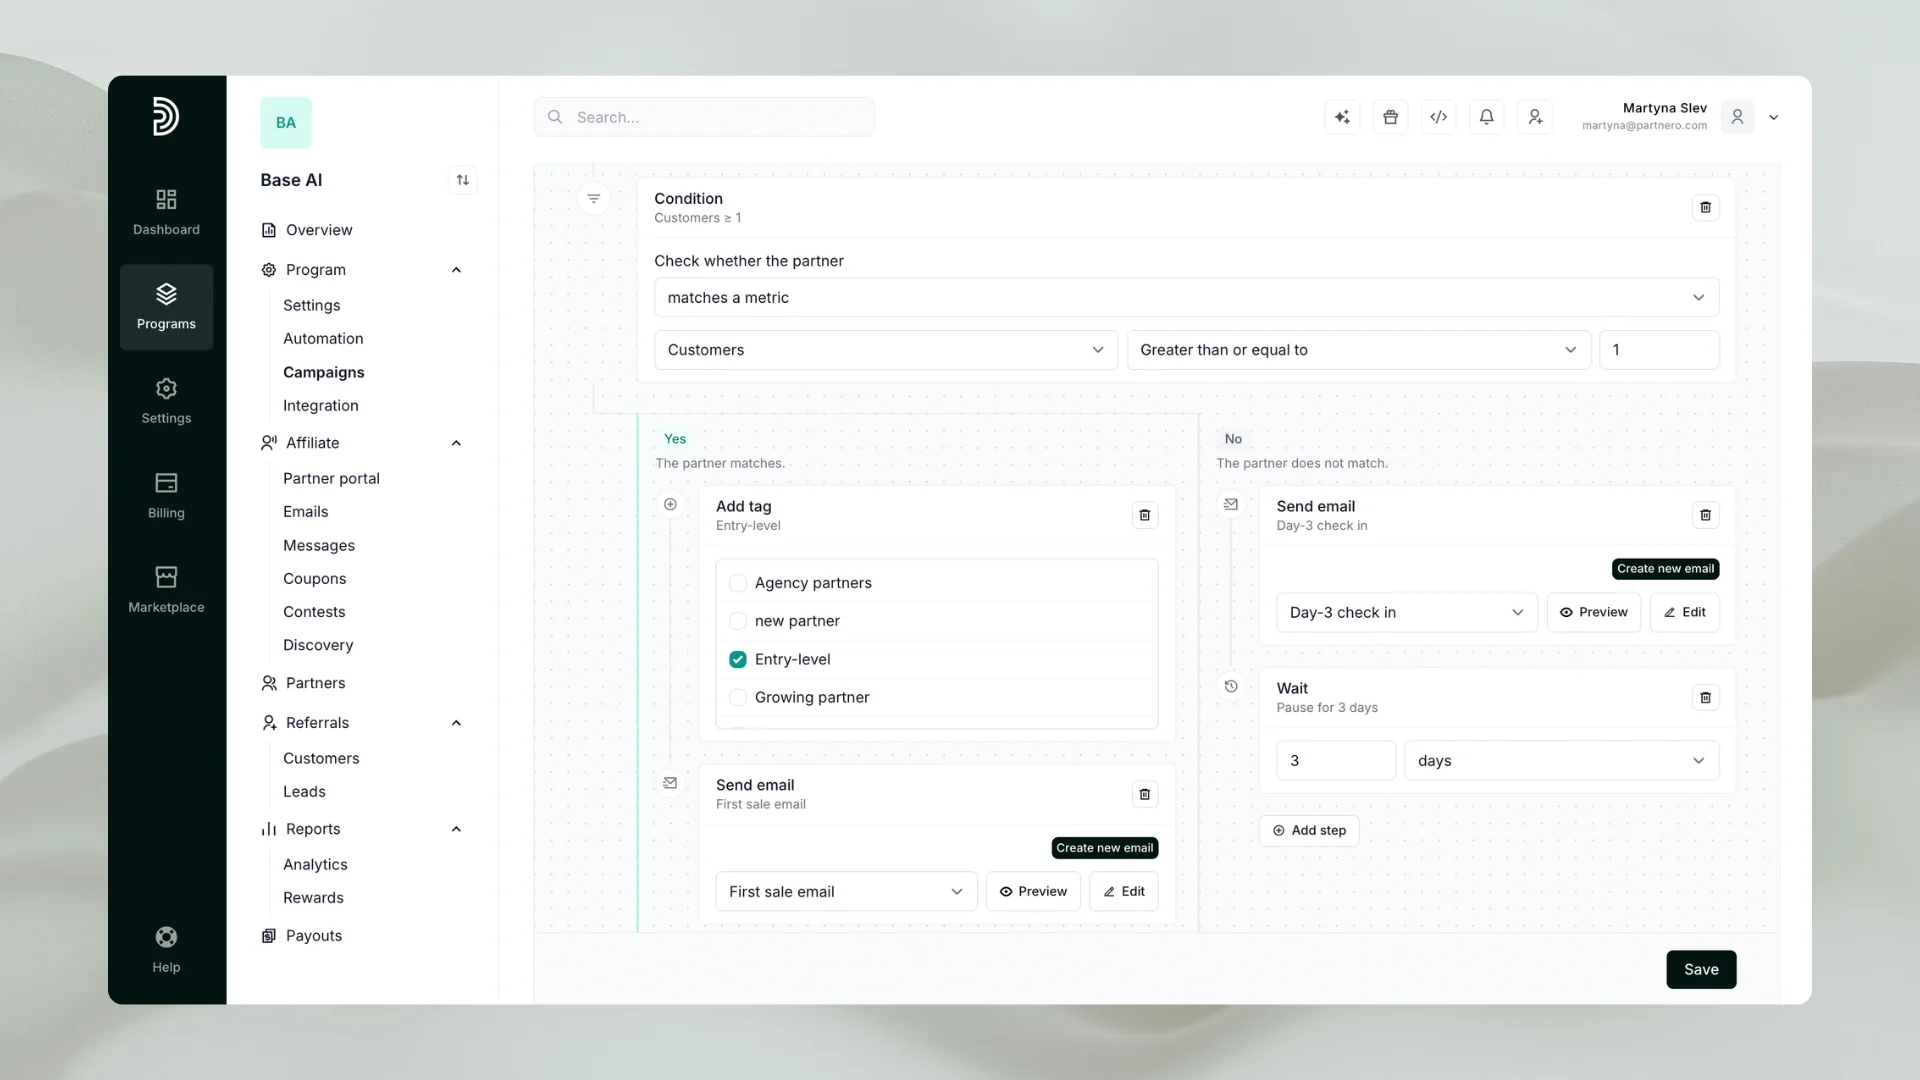1920x1080 pixels.
Task: Delete the First sale email step
Action: point(1145,794)
